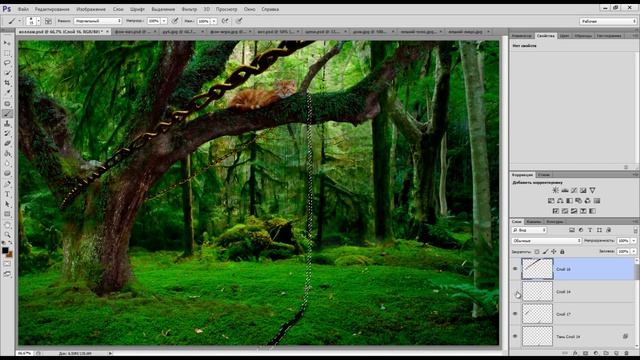The height and width of the screenshot is (360, 640).
Task: Click the foreground color swatch
Action: (x=5, y=250)
